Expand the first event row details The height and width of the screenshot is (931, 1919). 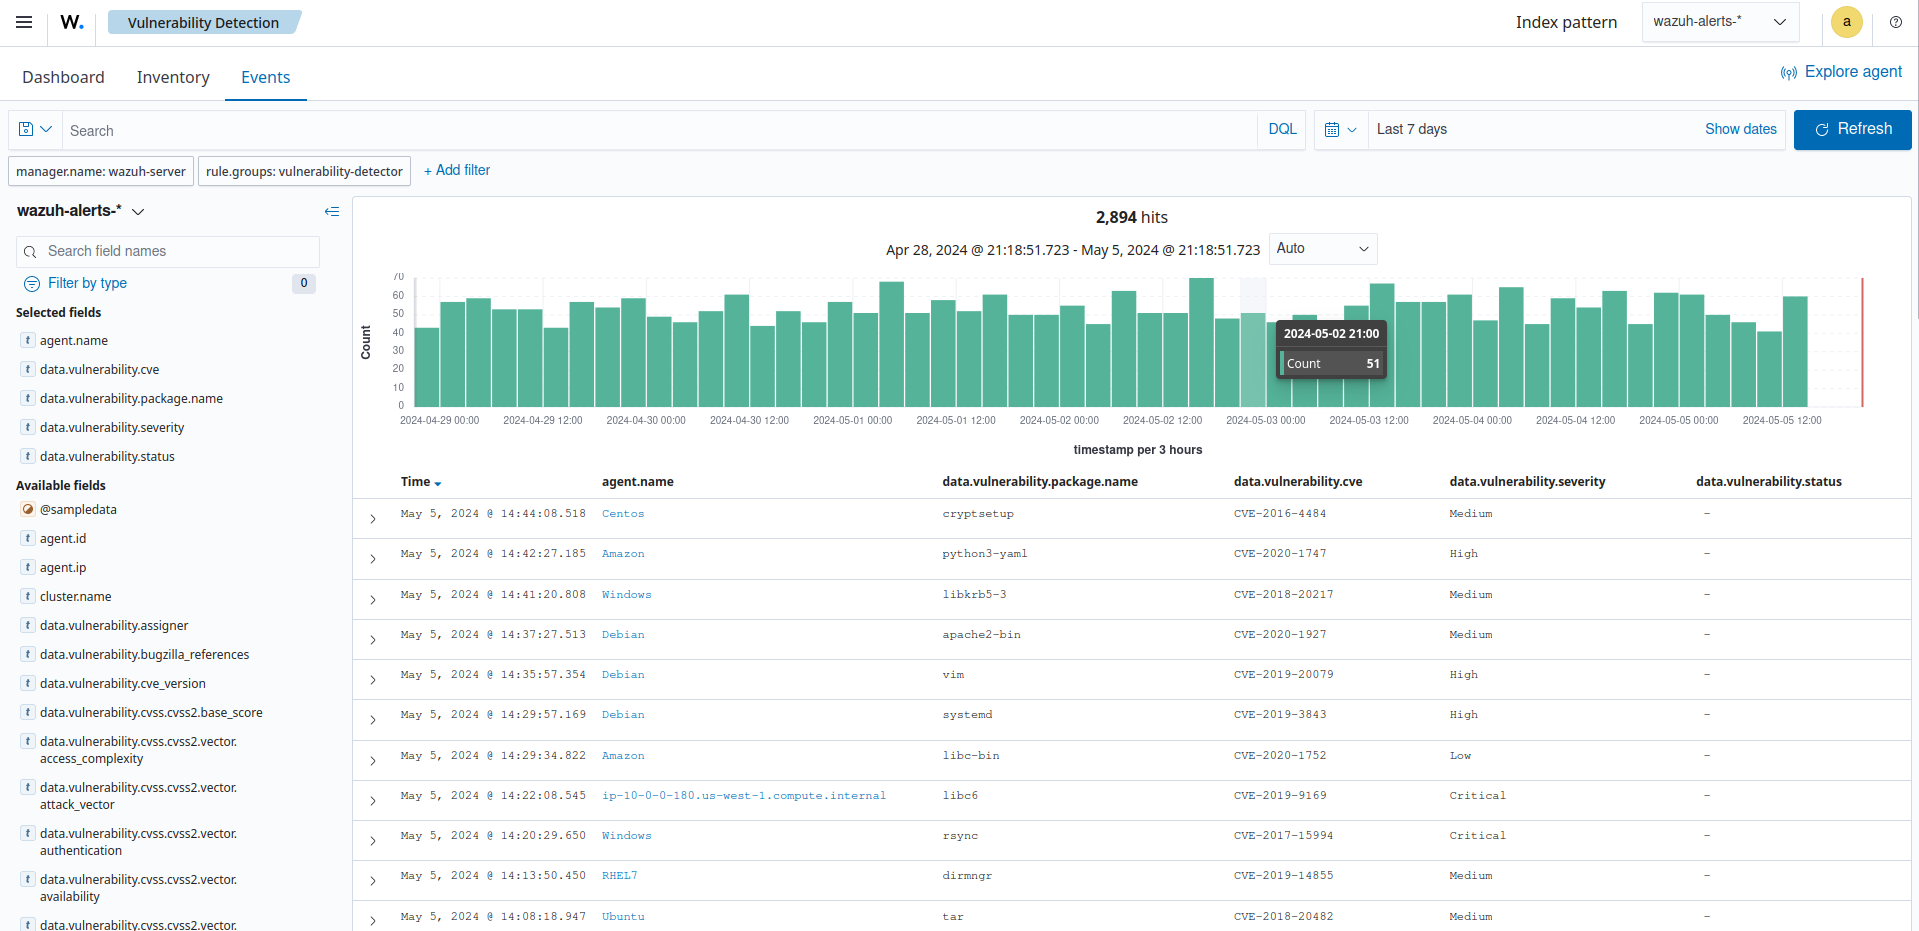(x=372, y=519)
